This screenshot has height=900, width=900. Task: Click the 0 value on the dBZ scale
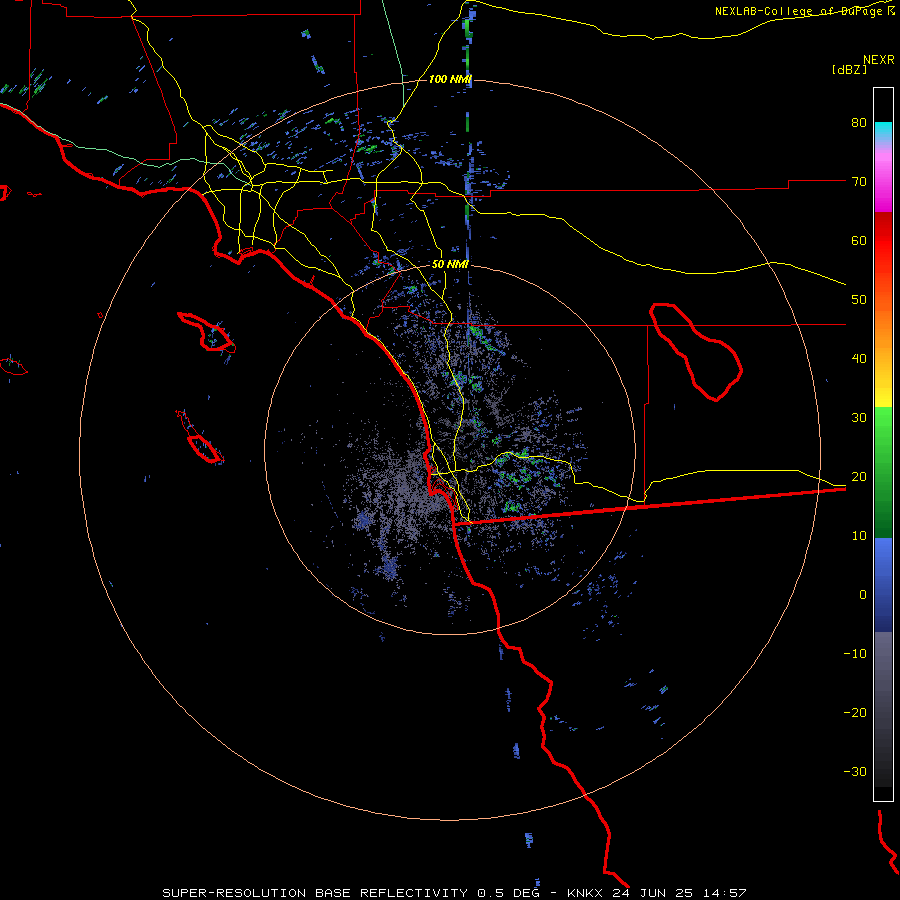863,595
